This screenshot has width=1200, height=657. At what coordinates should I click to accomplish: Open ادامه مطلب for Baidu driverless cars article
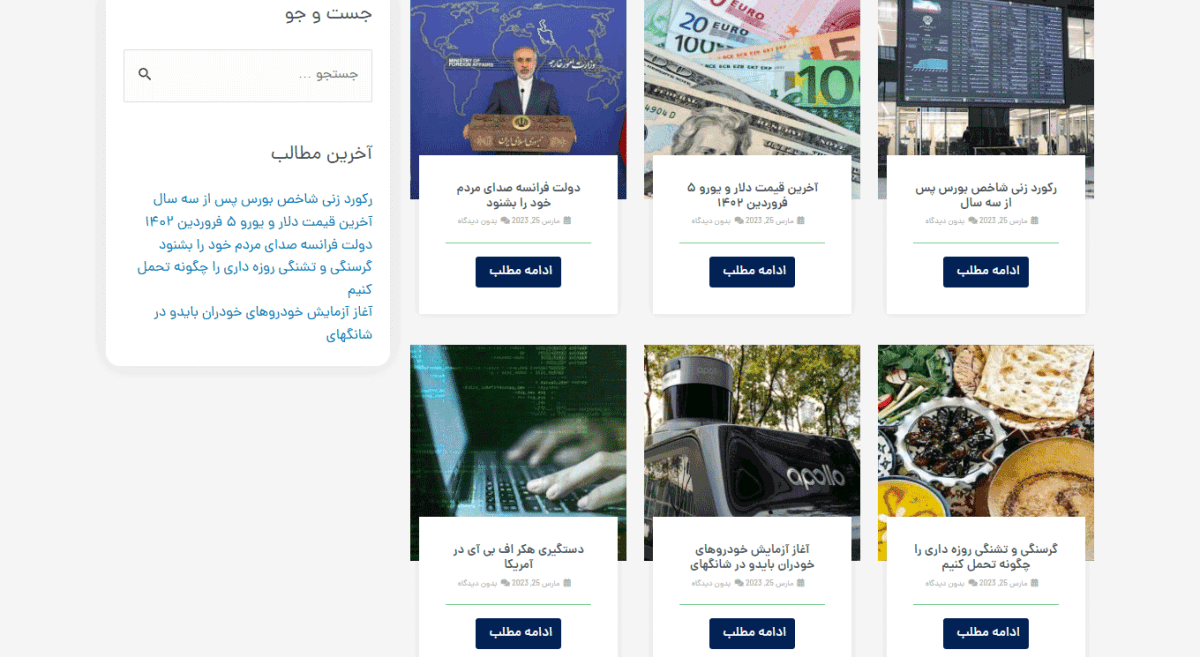[752, 633]
